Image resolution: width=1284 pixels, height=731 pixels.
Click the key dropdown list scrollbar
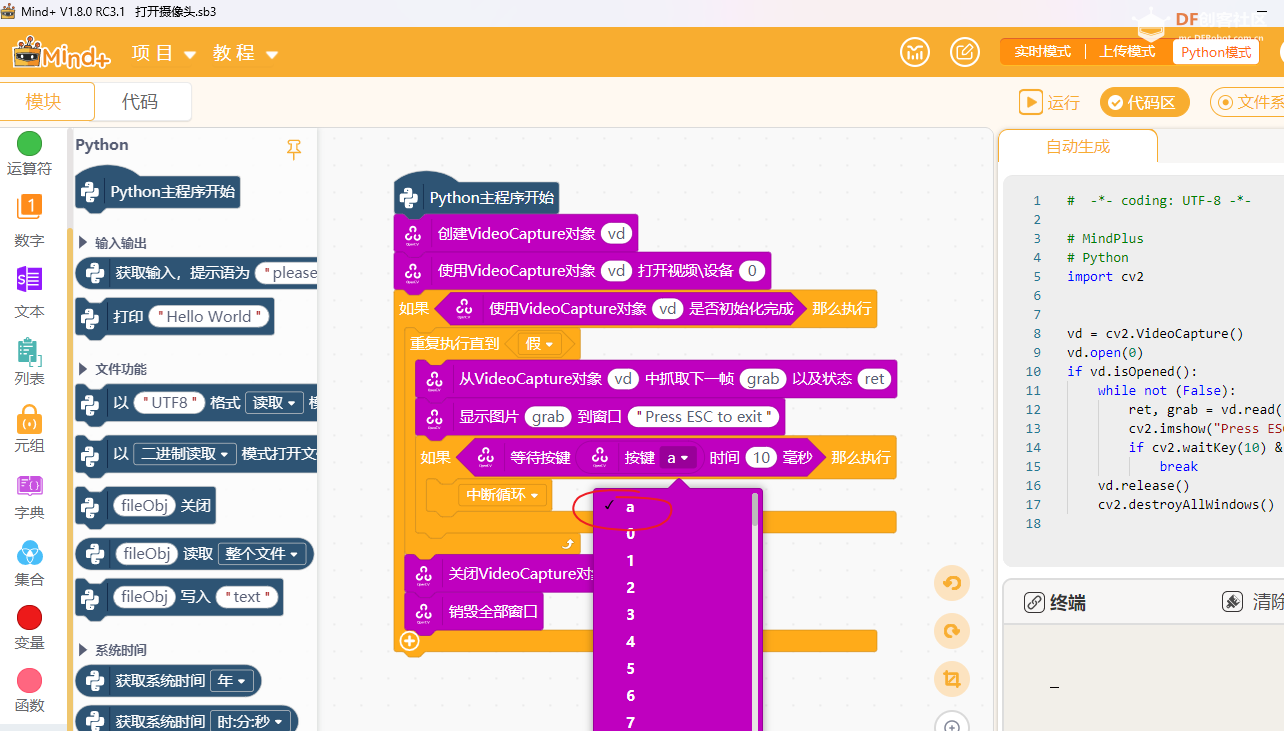[x=755, y=508]
